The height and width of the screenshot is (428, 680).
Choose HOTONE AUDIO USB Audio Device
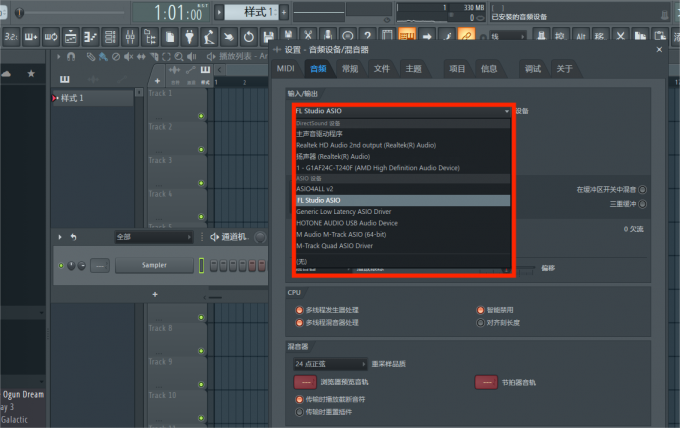[x=403, y=223]
